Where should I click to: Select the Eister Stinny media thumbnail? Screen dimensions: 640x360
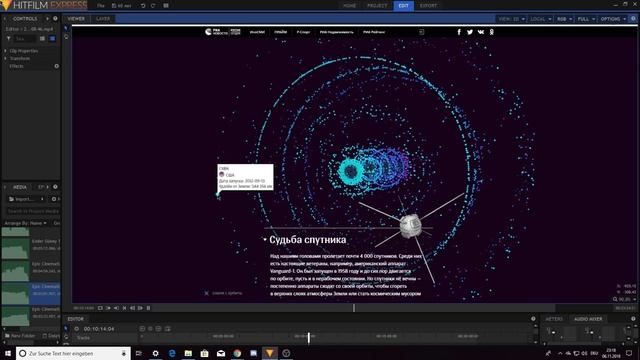[x=16, y=249]
